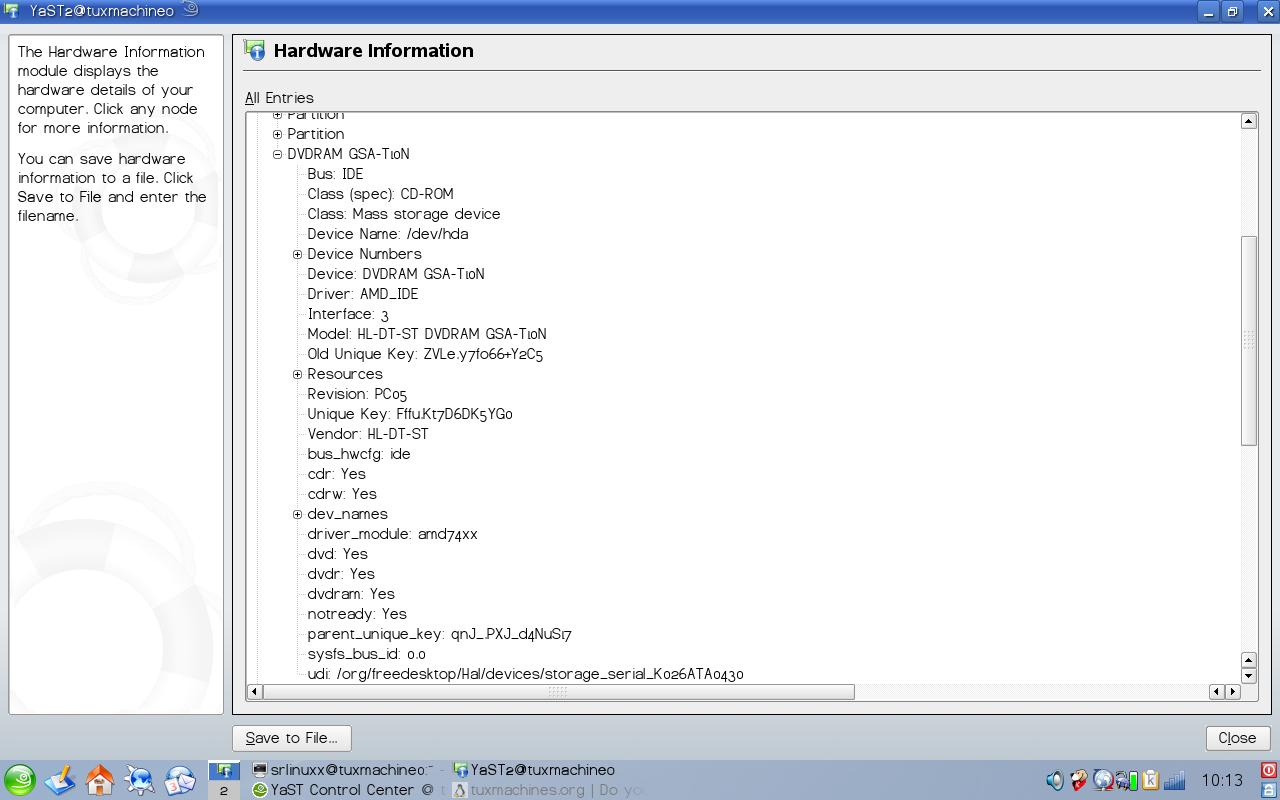
Task: Select the 'dvdr: Yes' row
Action: 340,574
